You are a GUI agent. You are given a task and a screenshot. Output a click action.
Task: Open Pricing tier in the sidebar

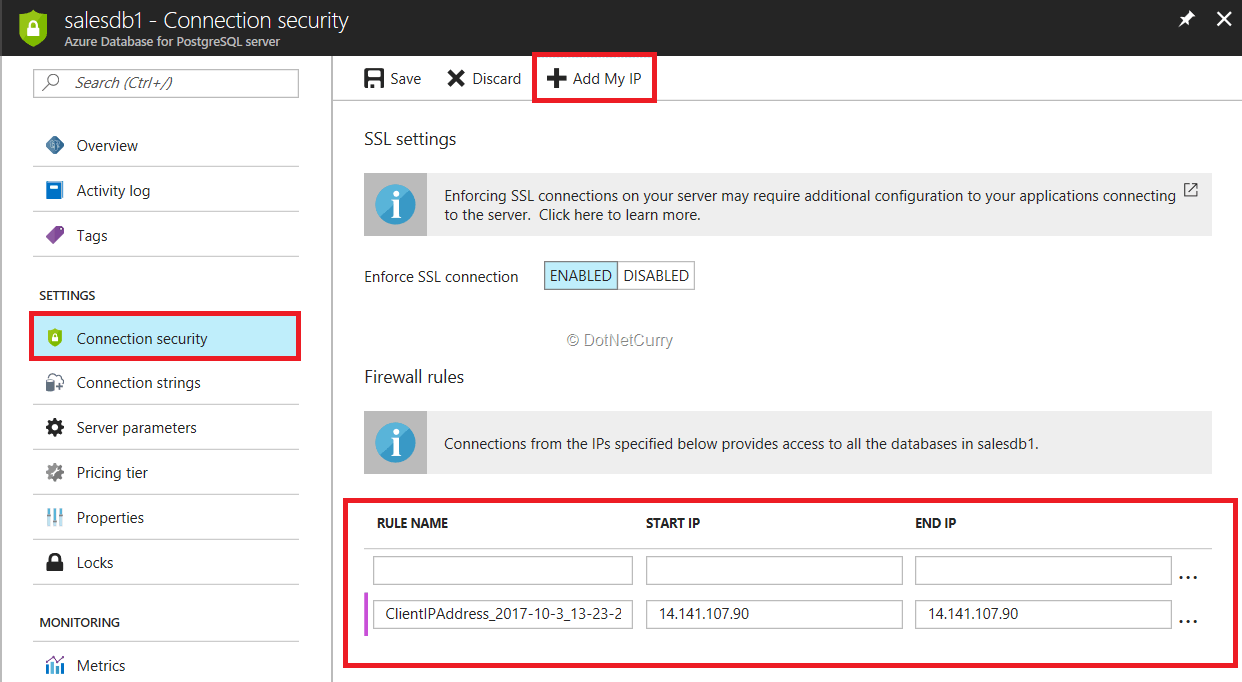[x=166, y=472]
